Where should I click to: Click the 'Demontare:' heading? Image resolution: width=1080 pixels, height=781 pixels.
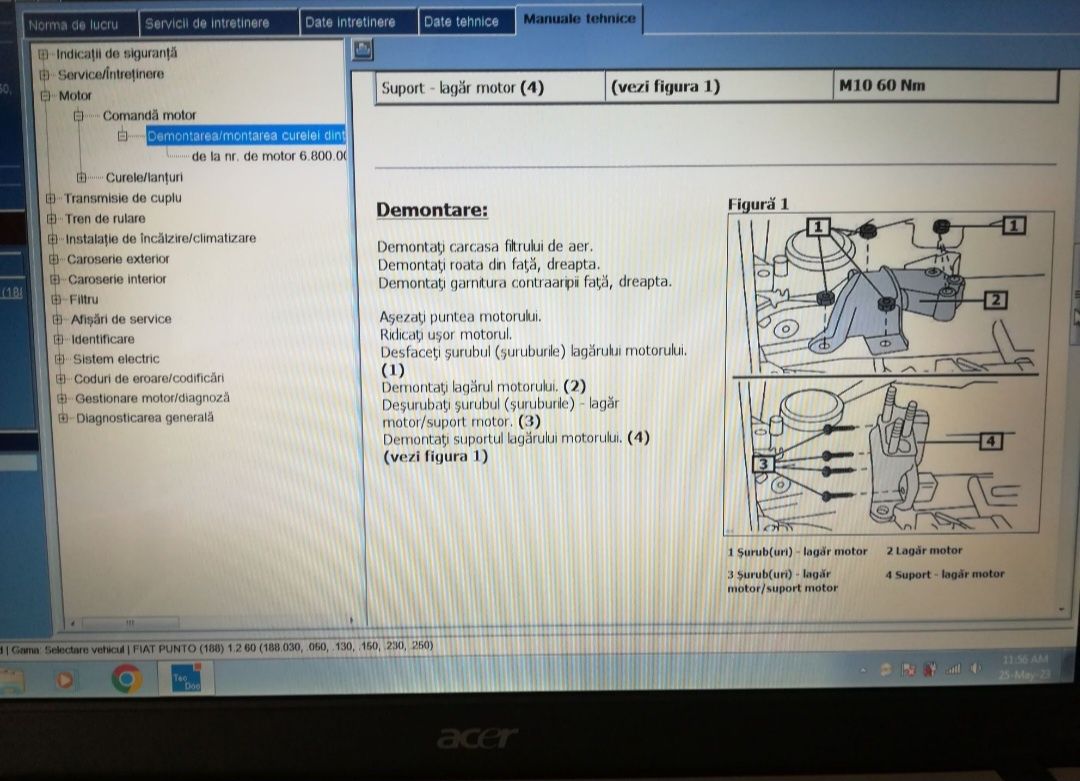pos(432,209)
